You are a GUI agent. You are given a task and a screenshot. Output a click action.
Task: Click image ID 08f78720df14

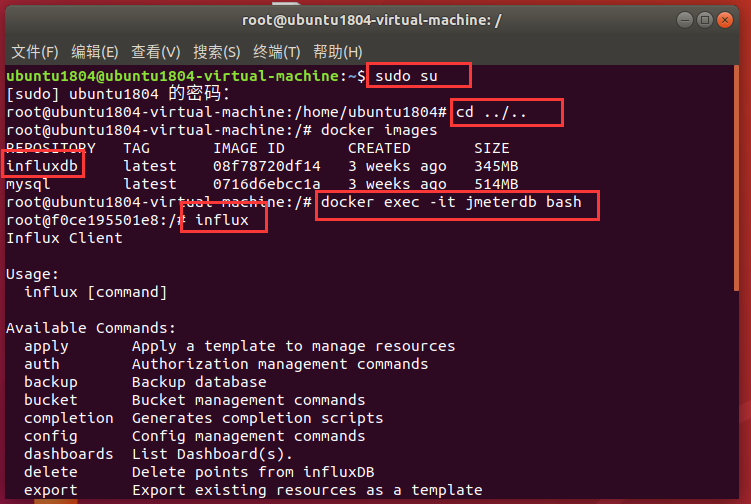click(x=267, y=166)
